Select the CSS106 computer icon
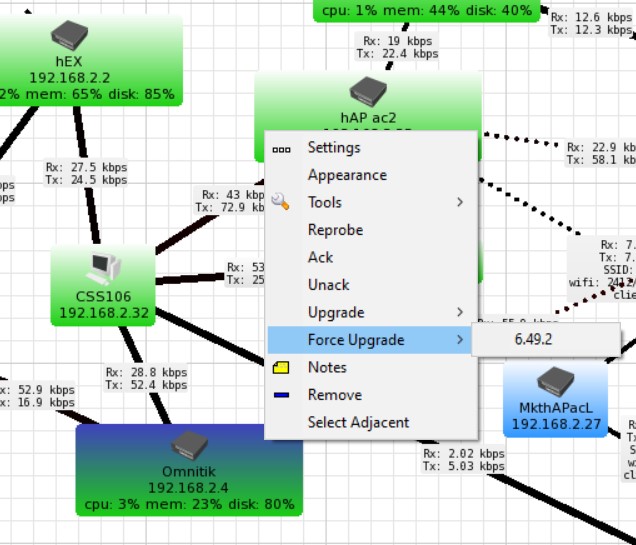This screenshot has width=636, height=545. pos(103,269)
